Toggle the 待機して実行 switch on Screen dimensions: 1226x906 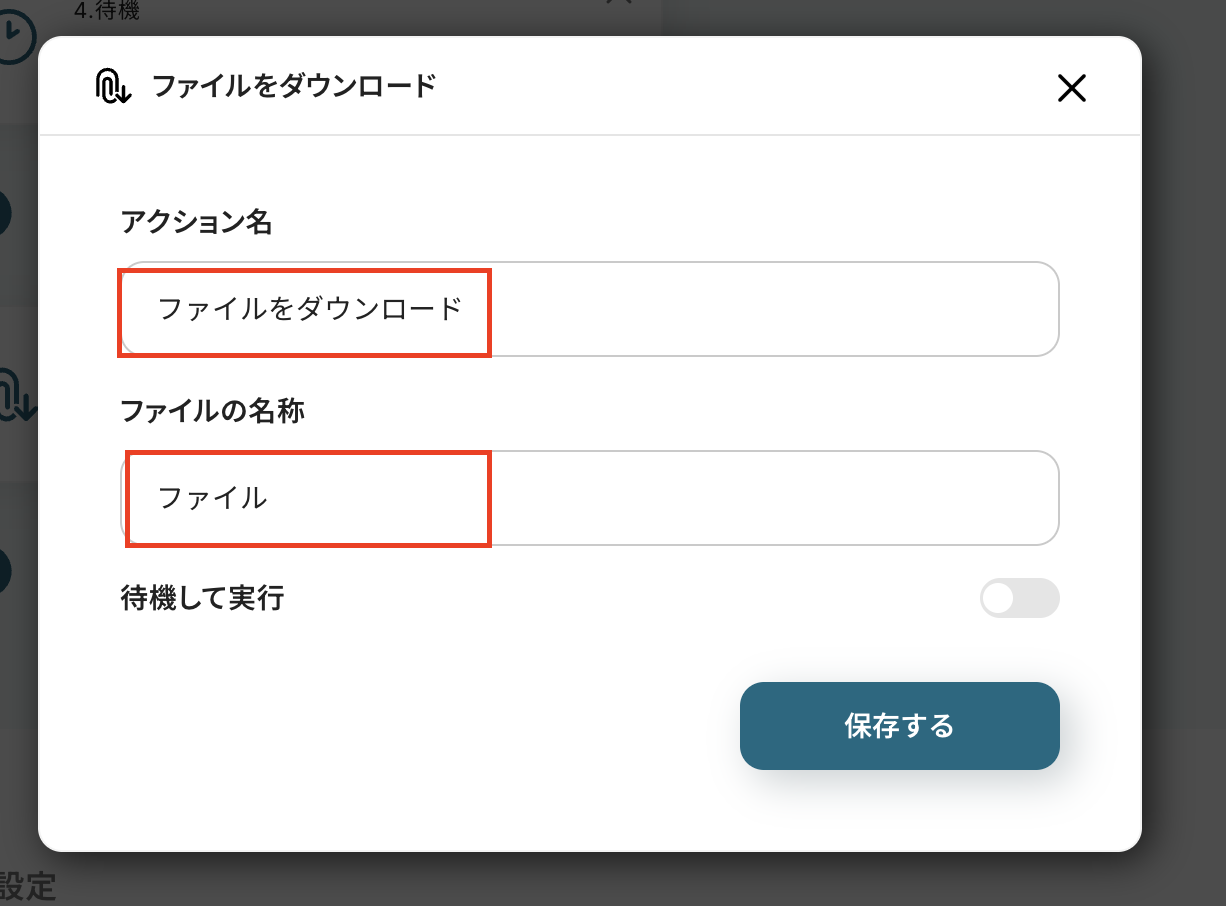tap(1019, 598)
